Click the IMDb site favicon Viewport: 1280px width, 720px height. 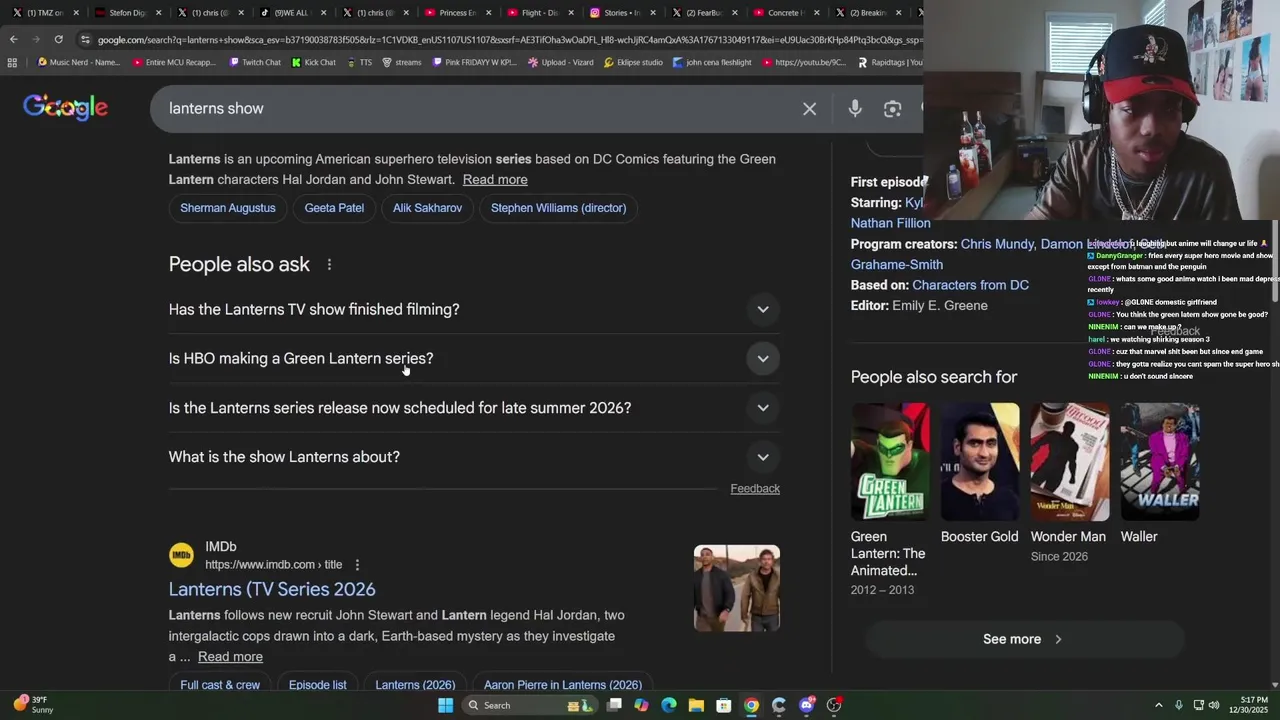click(181, 555)
